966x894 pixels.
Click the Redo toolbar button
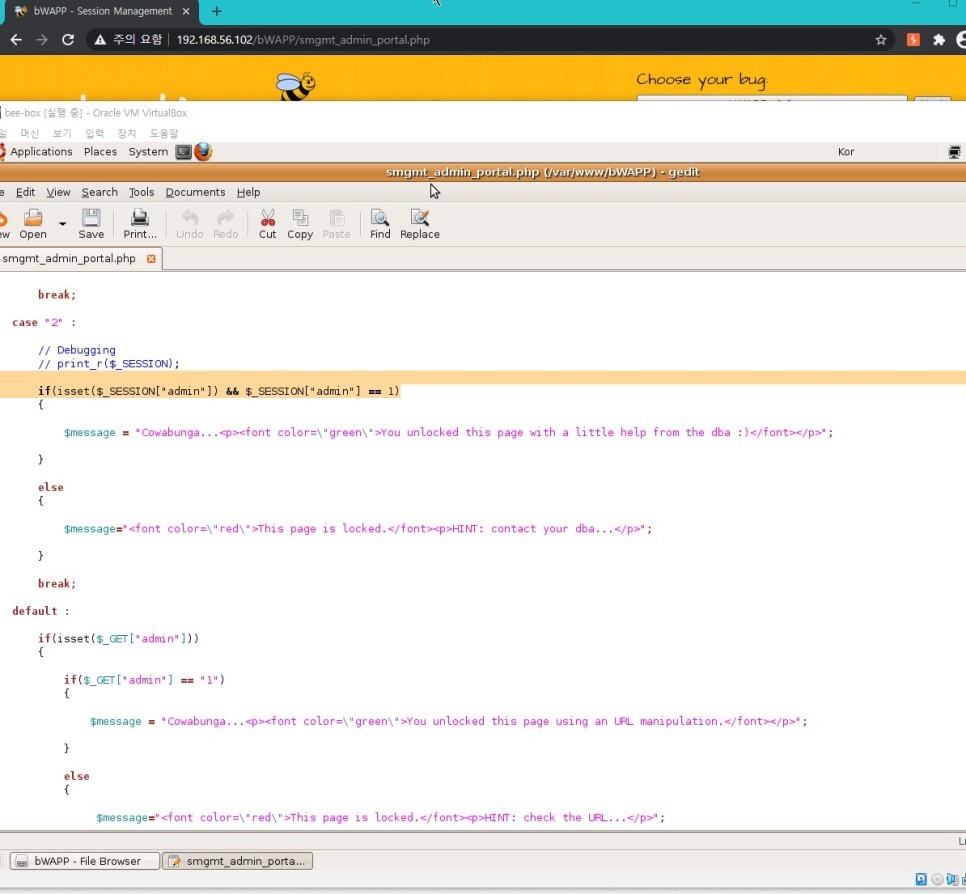coord(225,224)
